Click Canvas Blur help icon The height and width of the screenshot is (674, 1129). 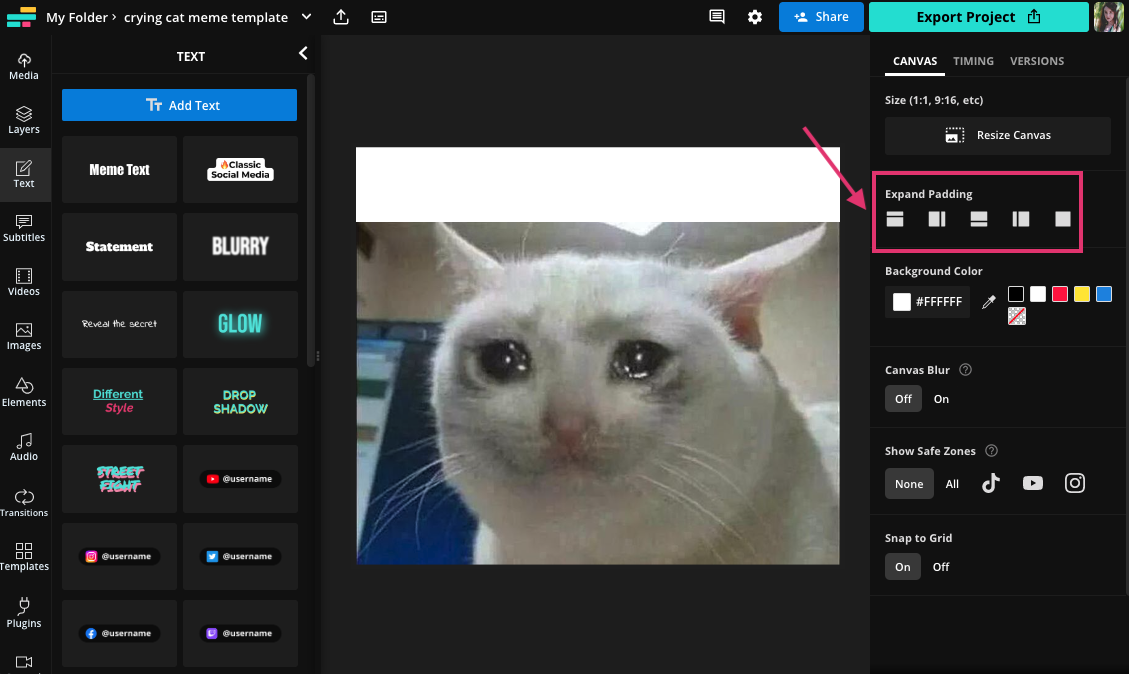[x=966, y=369]
